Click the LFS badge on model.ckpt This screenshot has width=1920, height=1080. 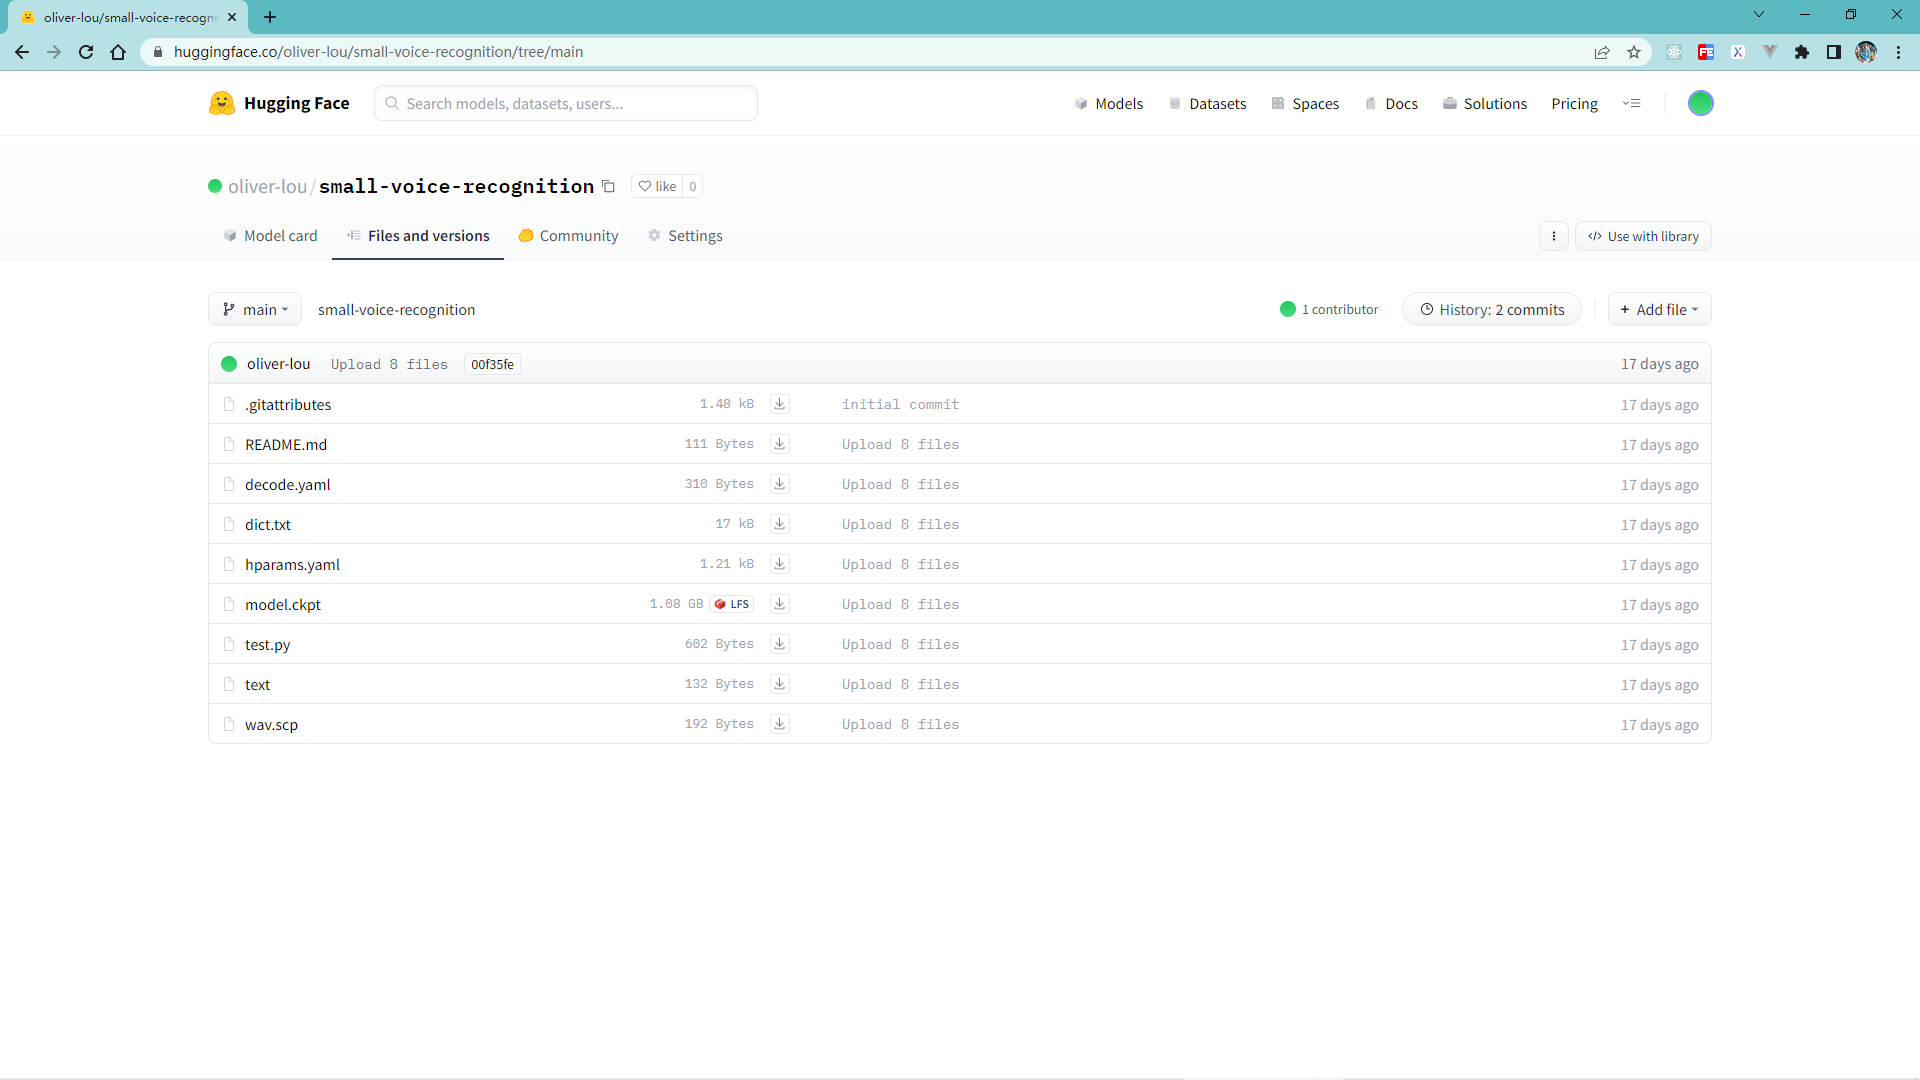[732, 604]
